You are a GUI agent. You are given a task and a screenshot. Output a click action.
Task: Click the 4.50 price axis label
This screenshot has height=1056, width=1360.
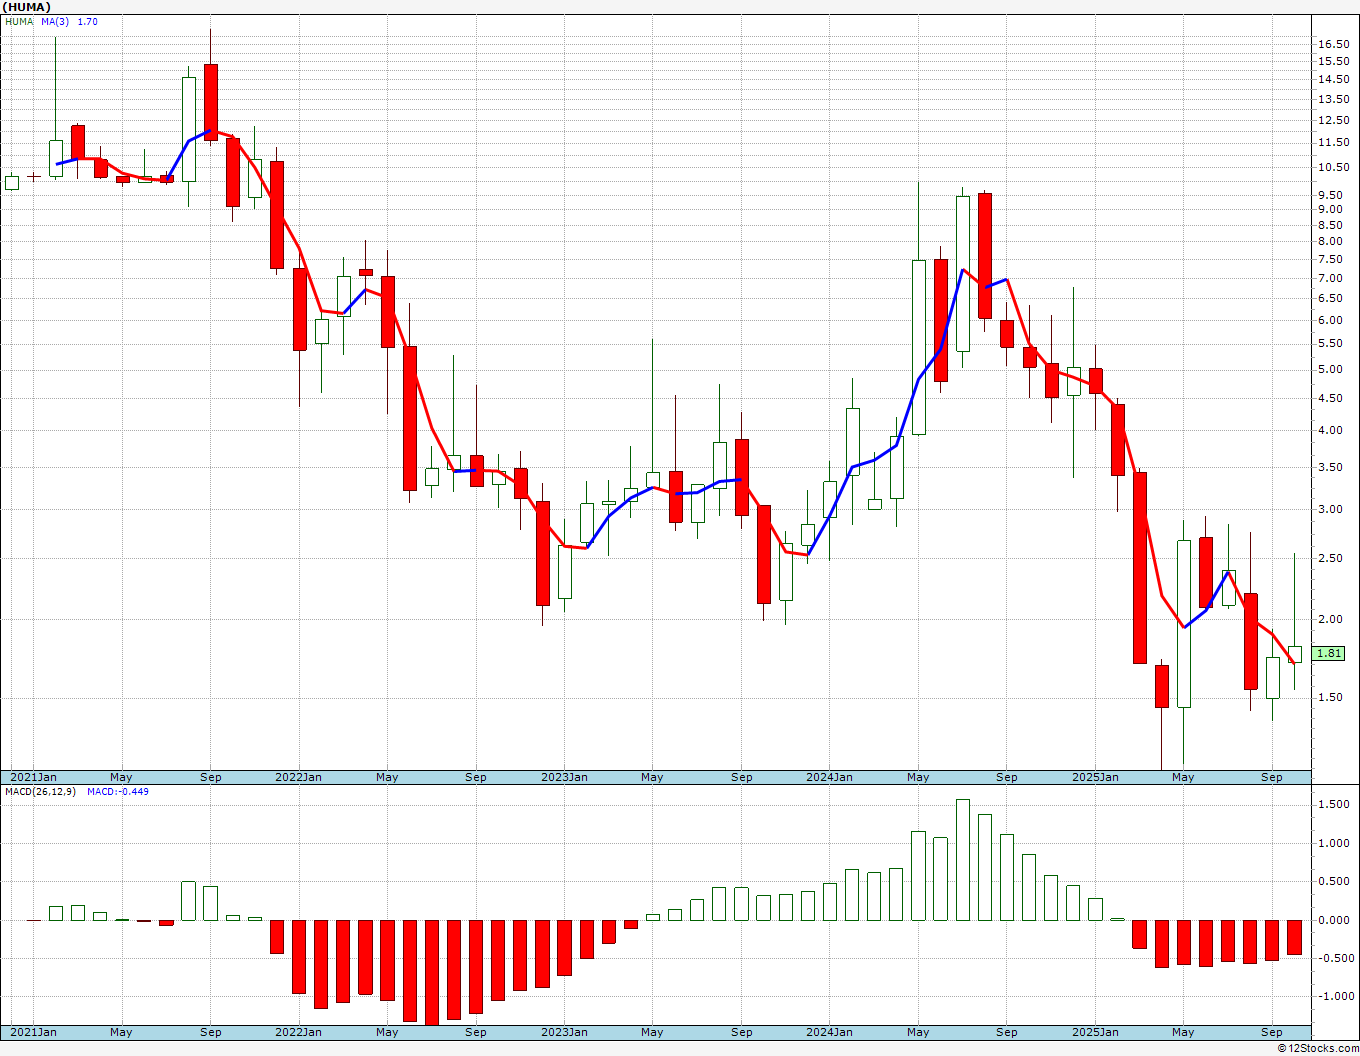pyautogui.click(x=1331, y=398)
